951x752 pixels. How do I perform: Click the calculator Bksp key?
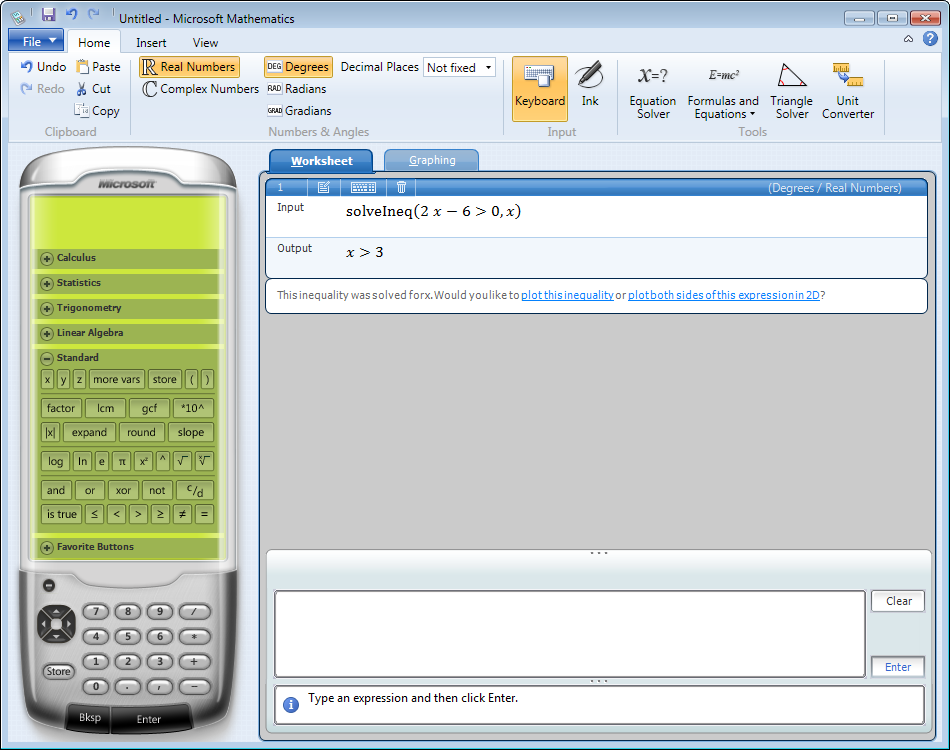pos(90,717)
